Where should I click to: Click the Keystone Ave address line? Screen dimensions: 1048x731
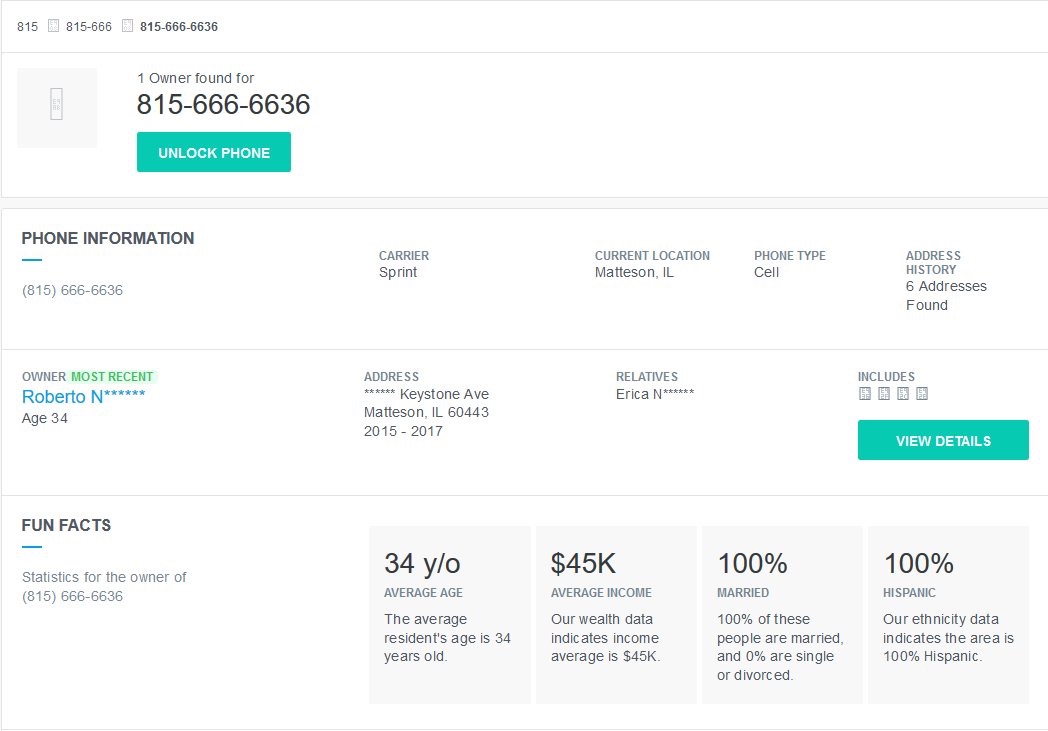click(426, 394)
